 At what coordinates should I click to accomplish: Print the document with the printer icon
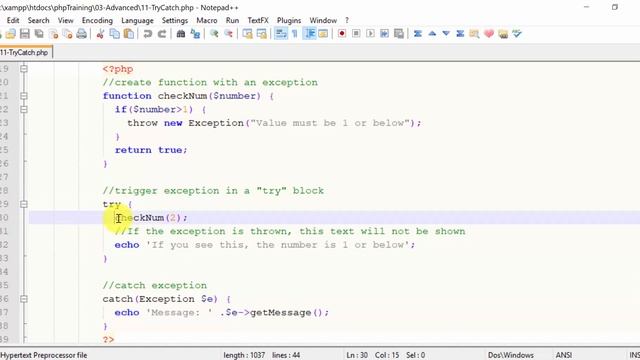tap(82, 34)
